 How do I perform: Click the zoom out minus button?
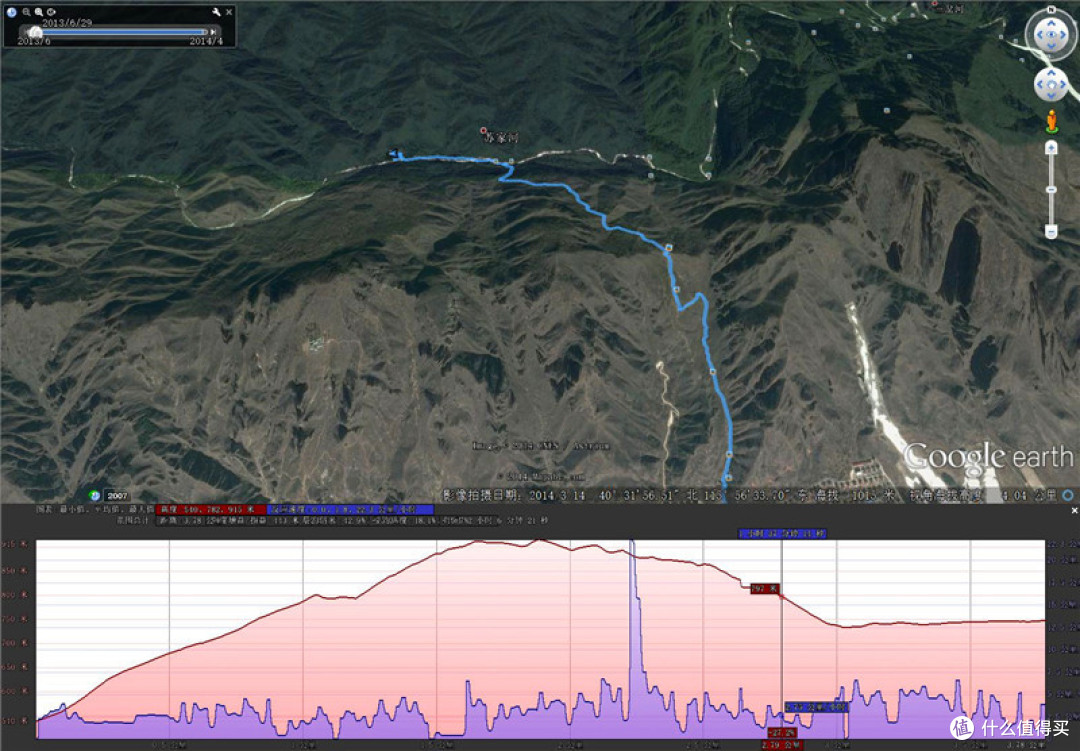pos(1051,232)
